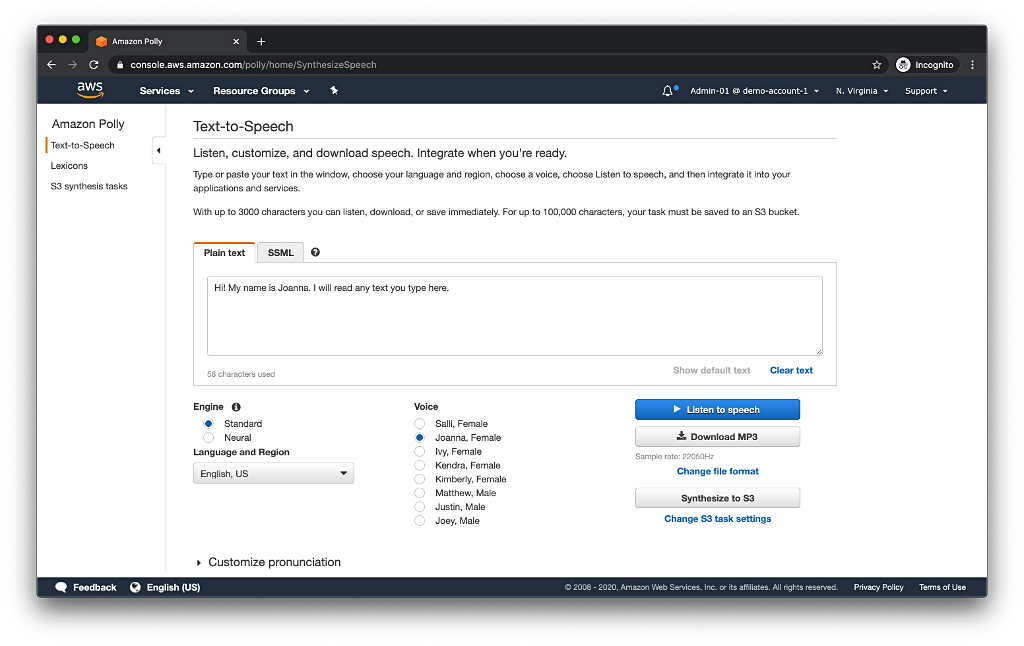Open a new browser tab with plus
Image resolution: width=1024 pixels, height=646 pixels.
point(261,41)
